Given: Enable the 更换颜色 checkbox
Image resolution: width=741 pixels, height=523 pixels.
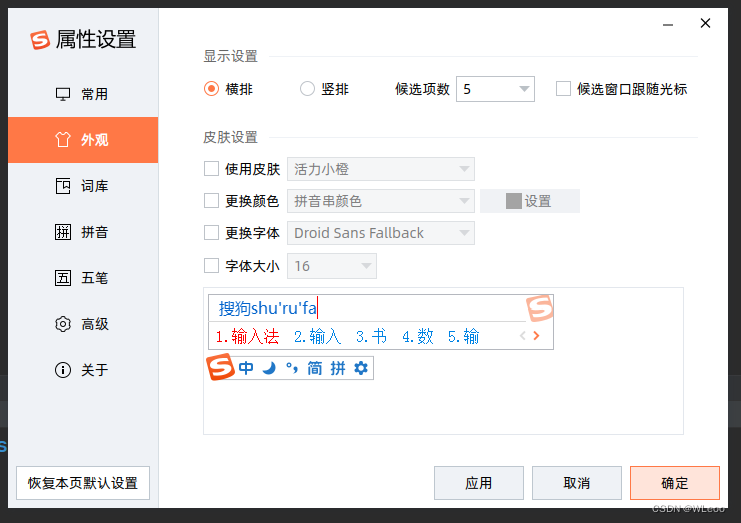Looking at the screenshot, I should (x=211, y=201).
